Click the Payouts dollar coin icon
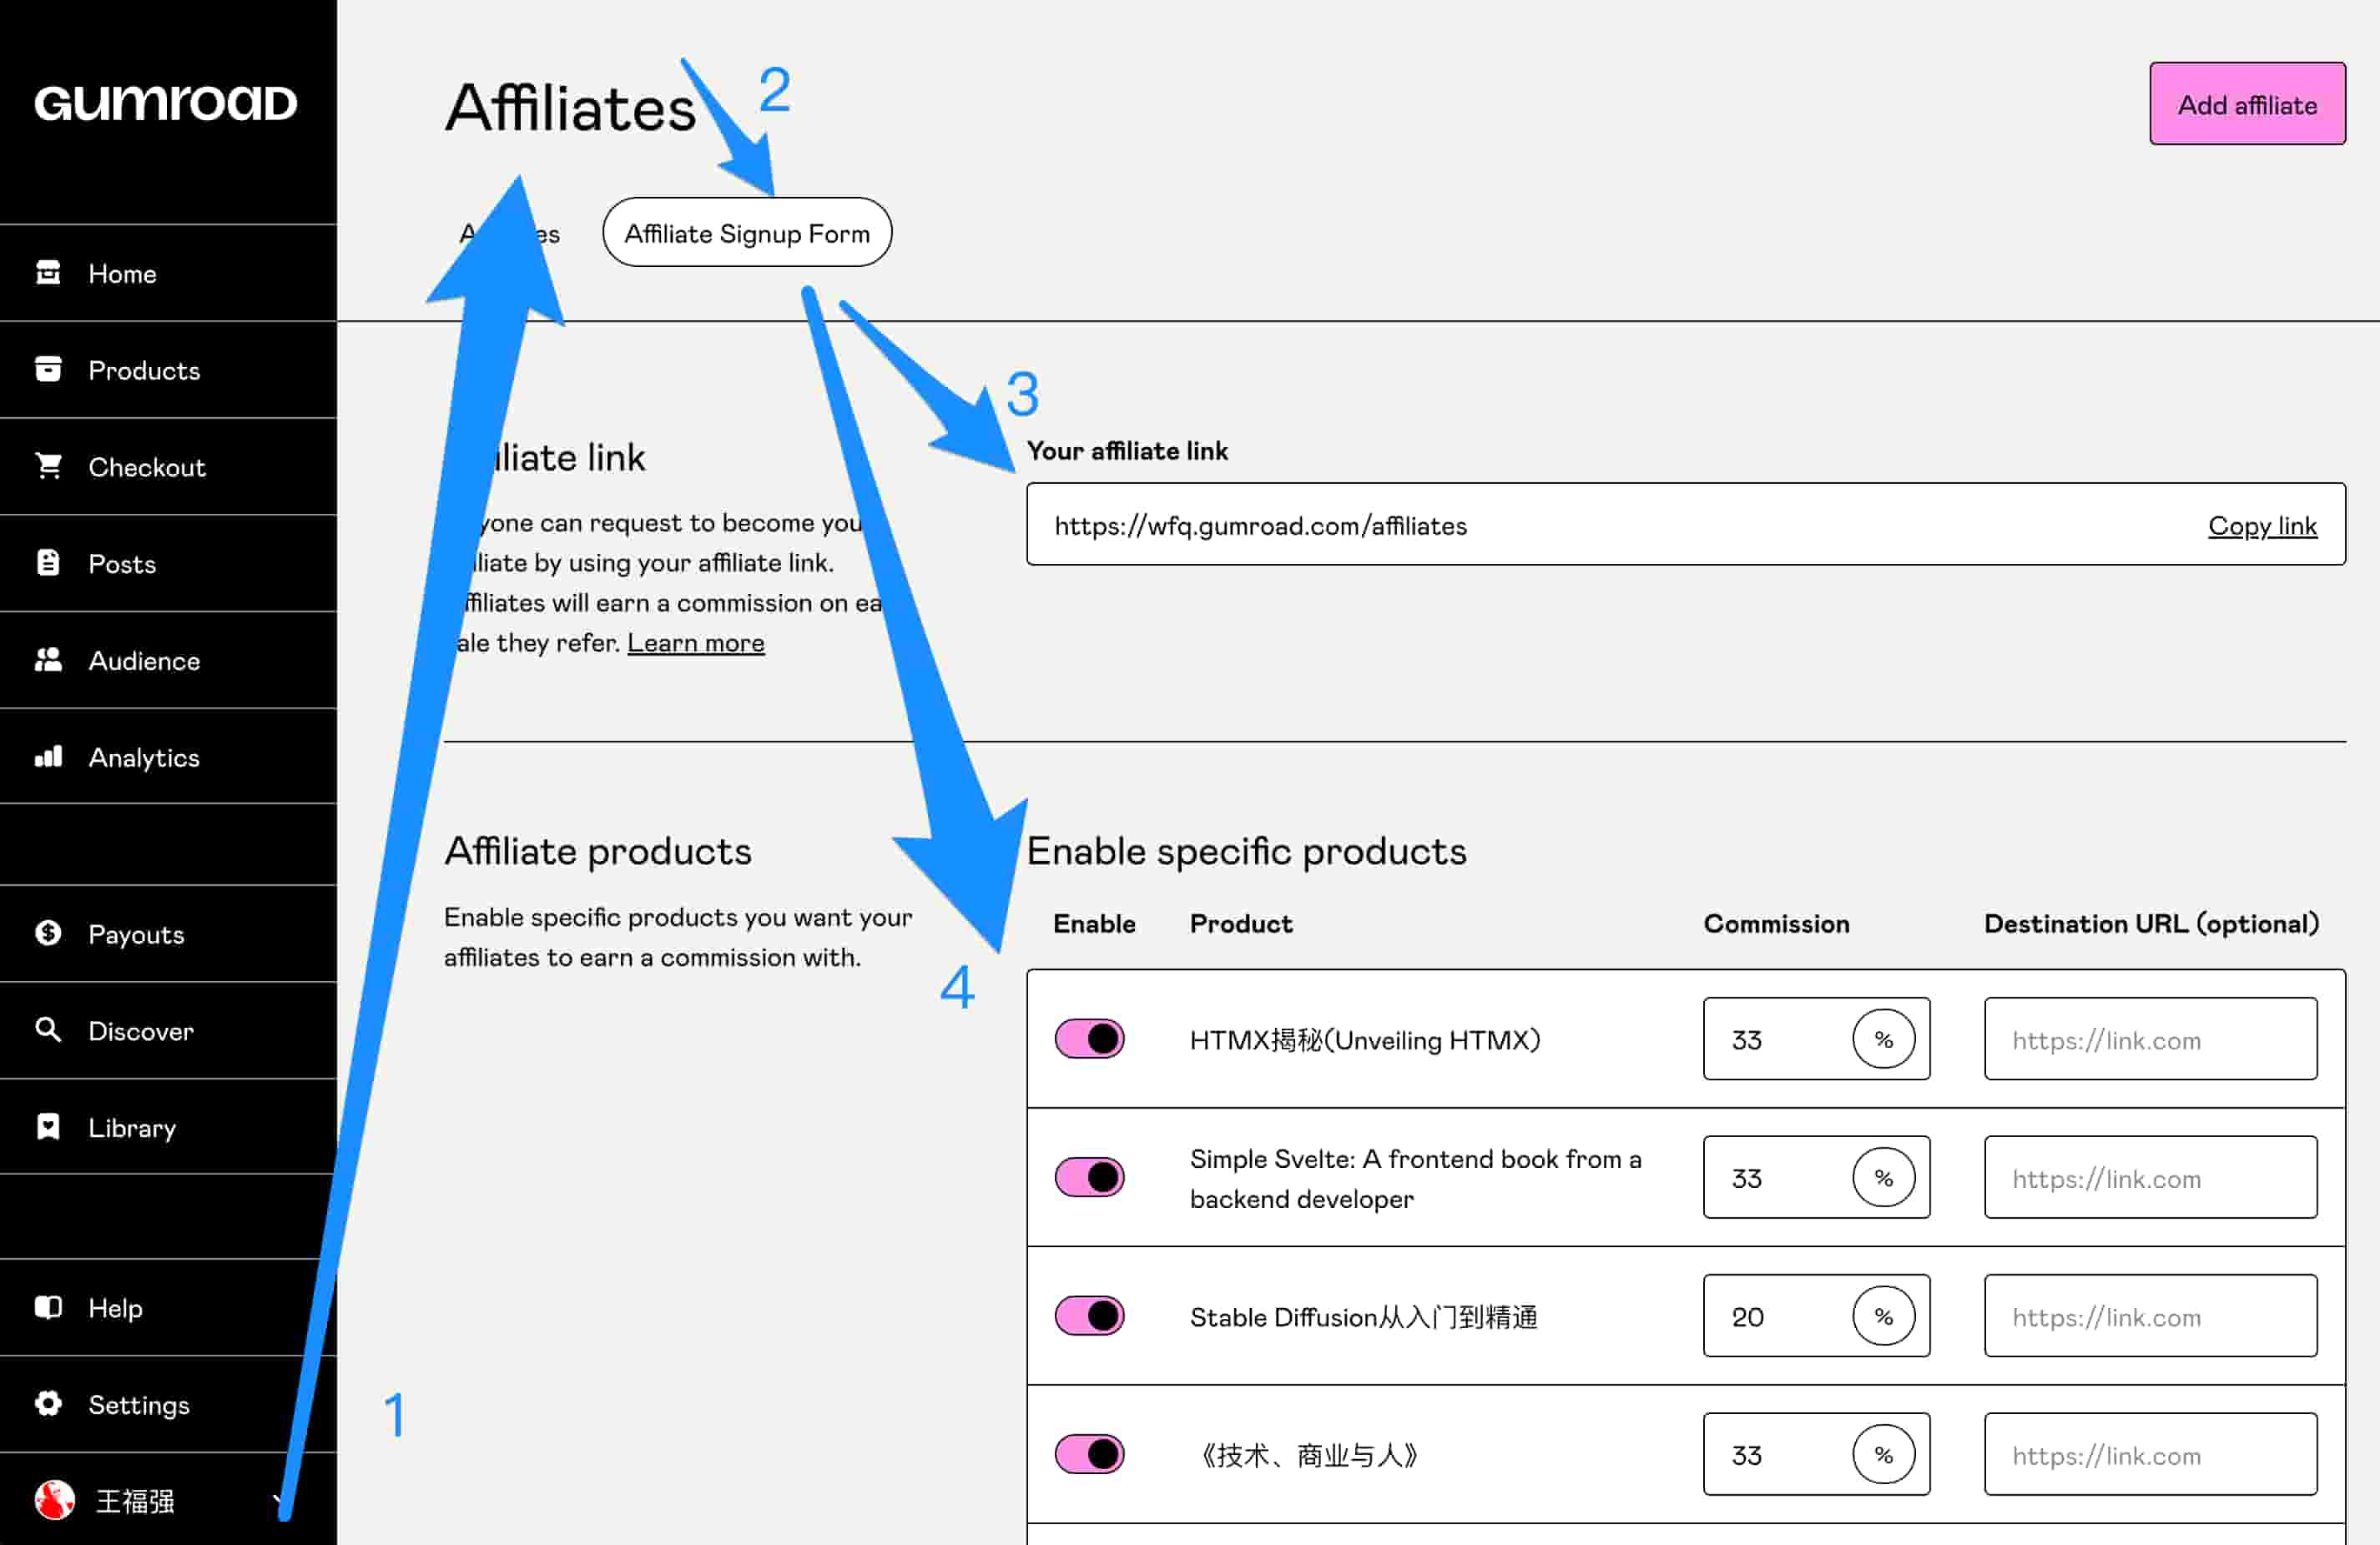 point(48,933)
